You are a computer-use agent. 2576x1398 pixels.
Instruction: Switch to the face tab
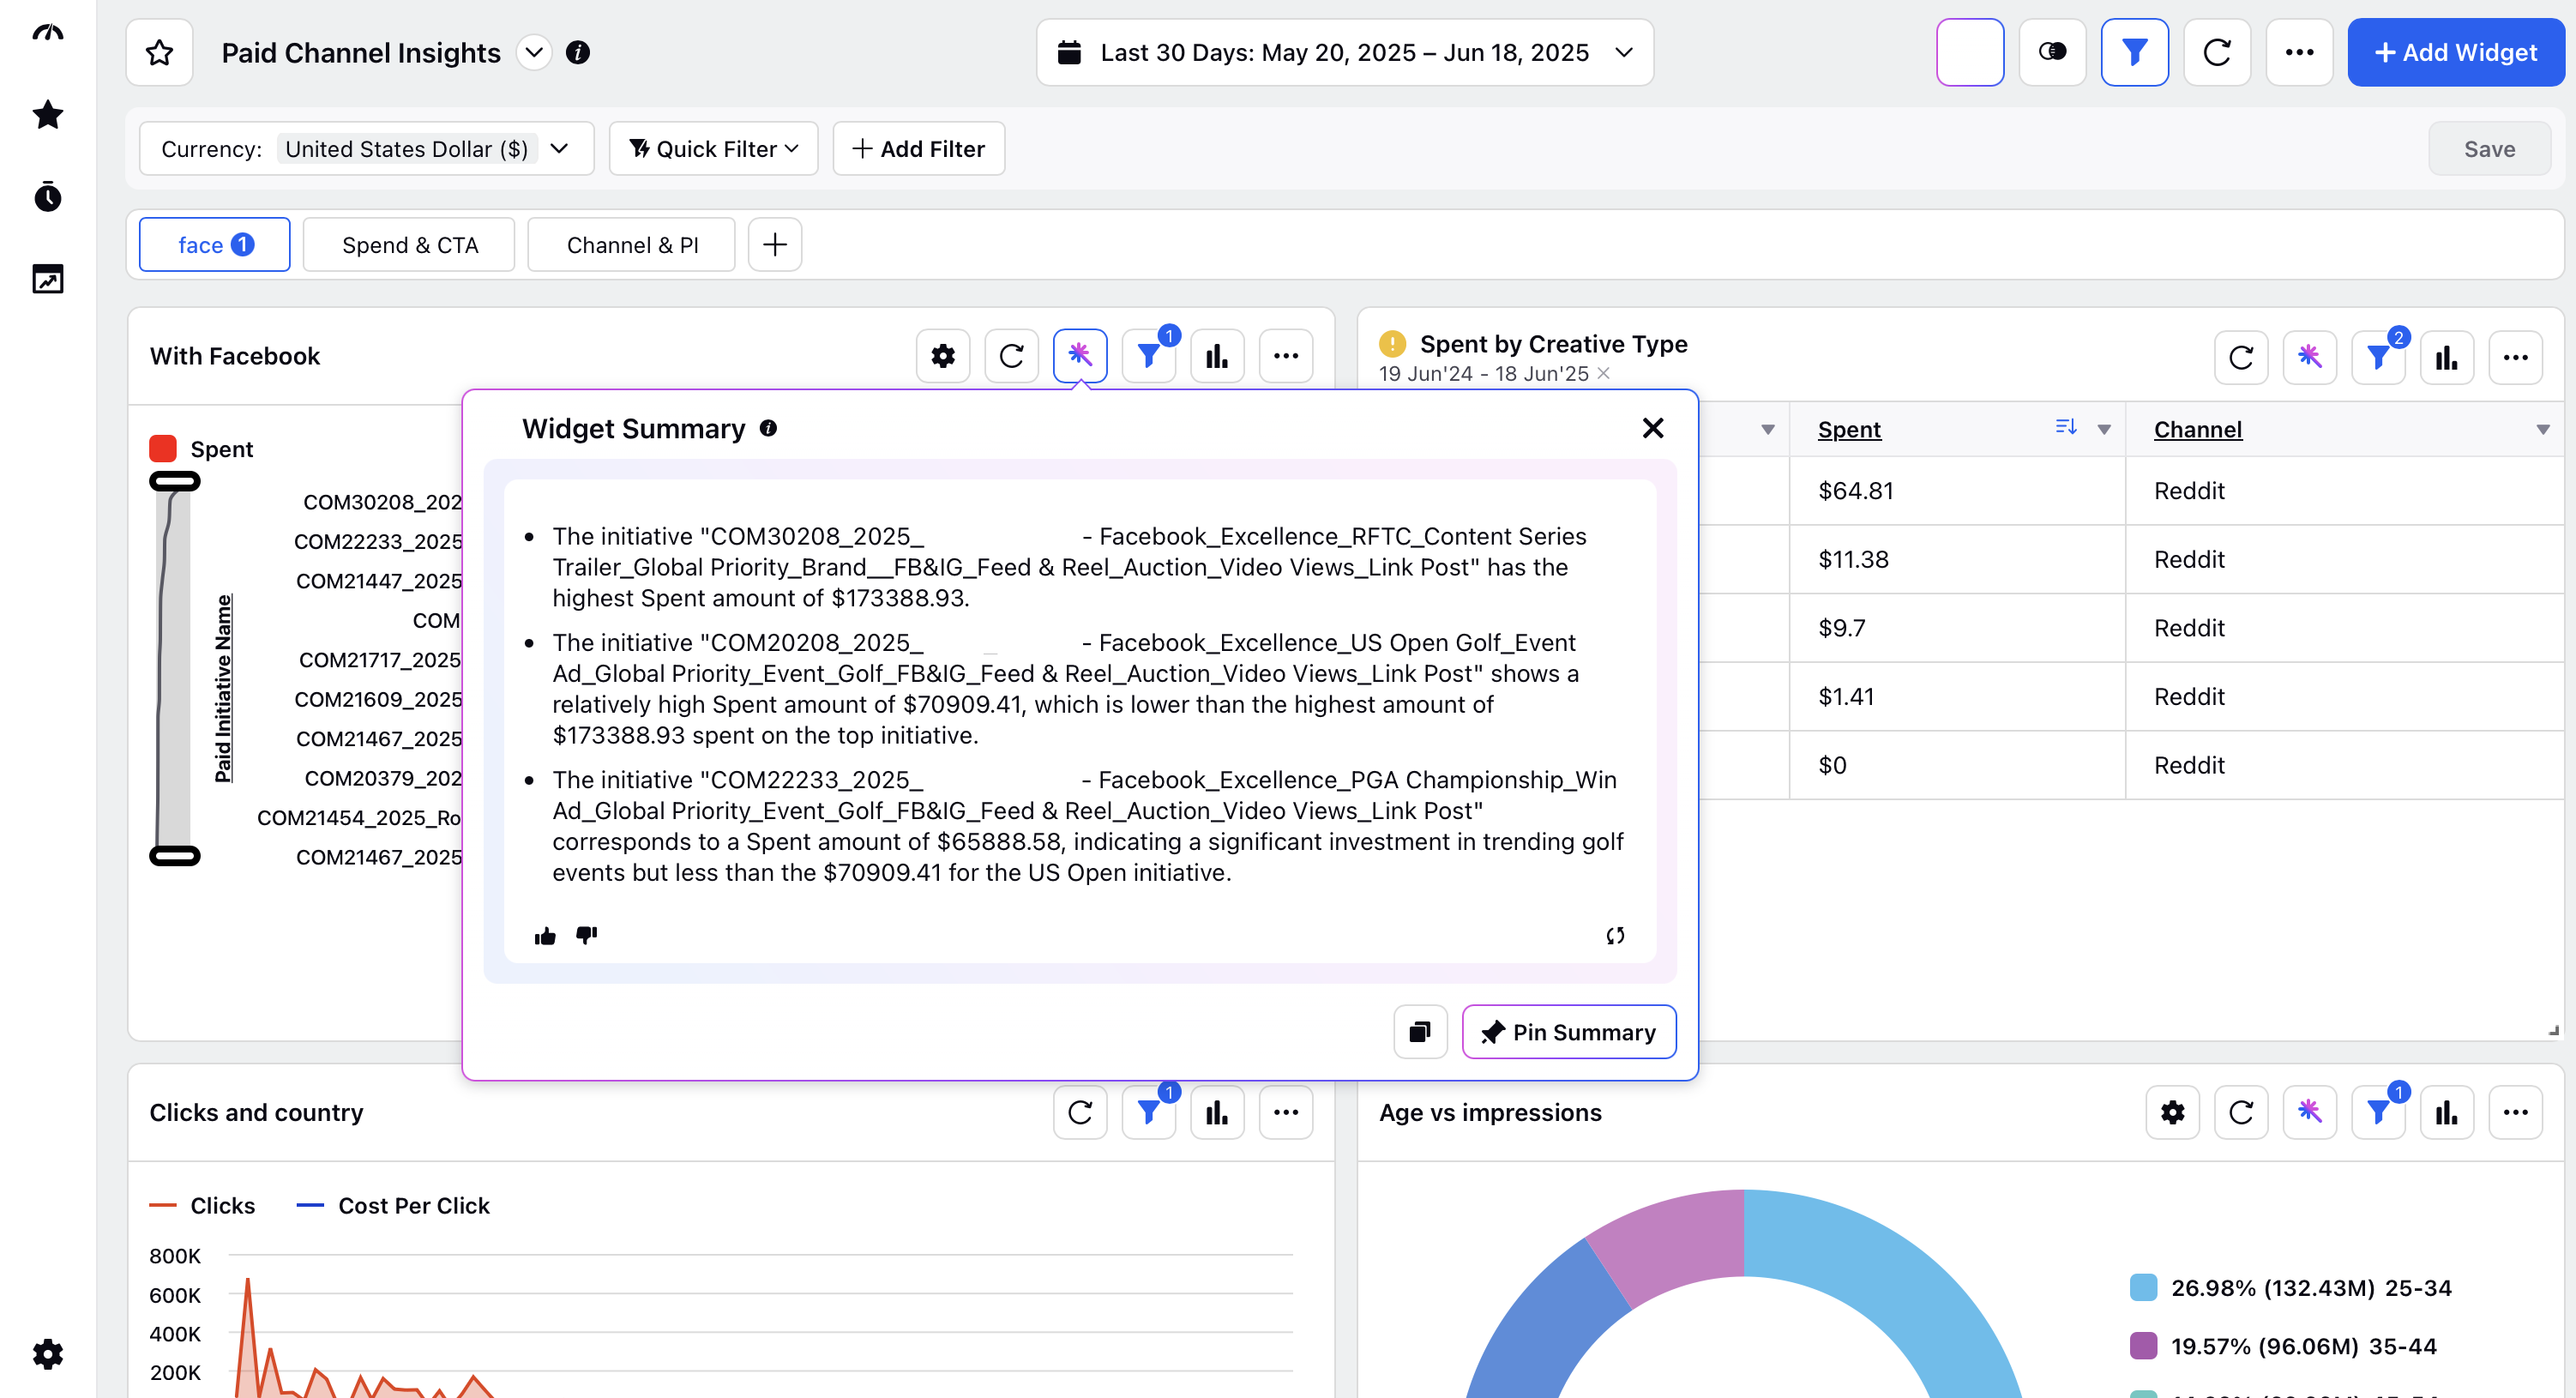point(215,245)
